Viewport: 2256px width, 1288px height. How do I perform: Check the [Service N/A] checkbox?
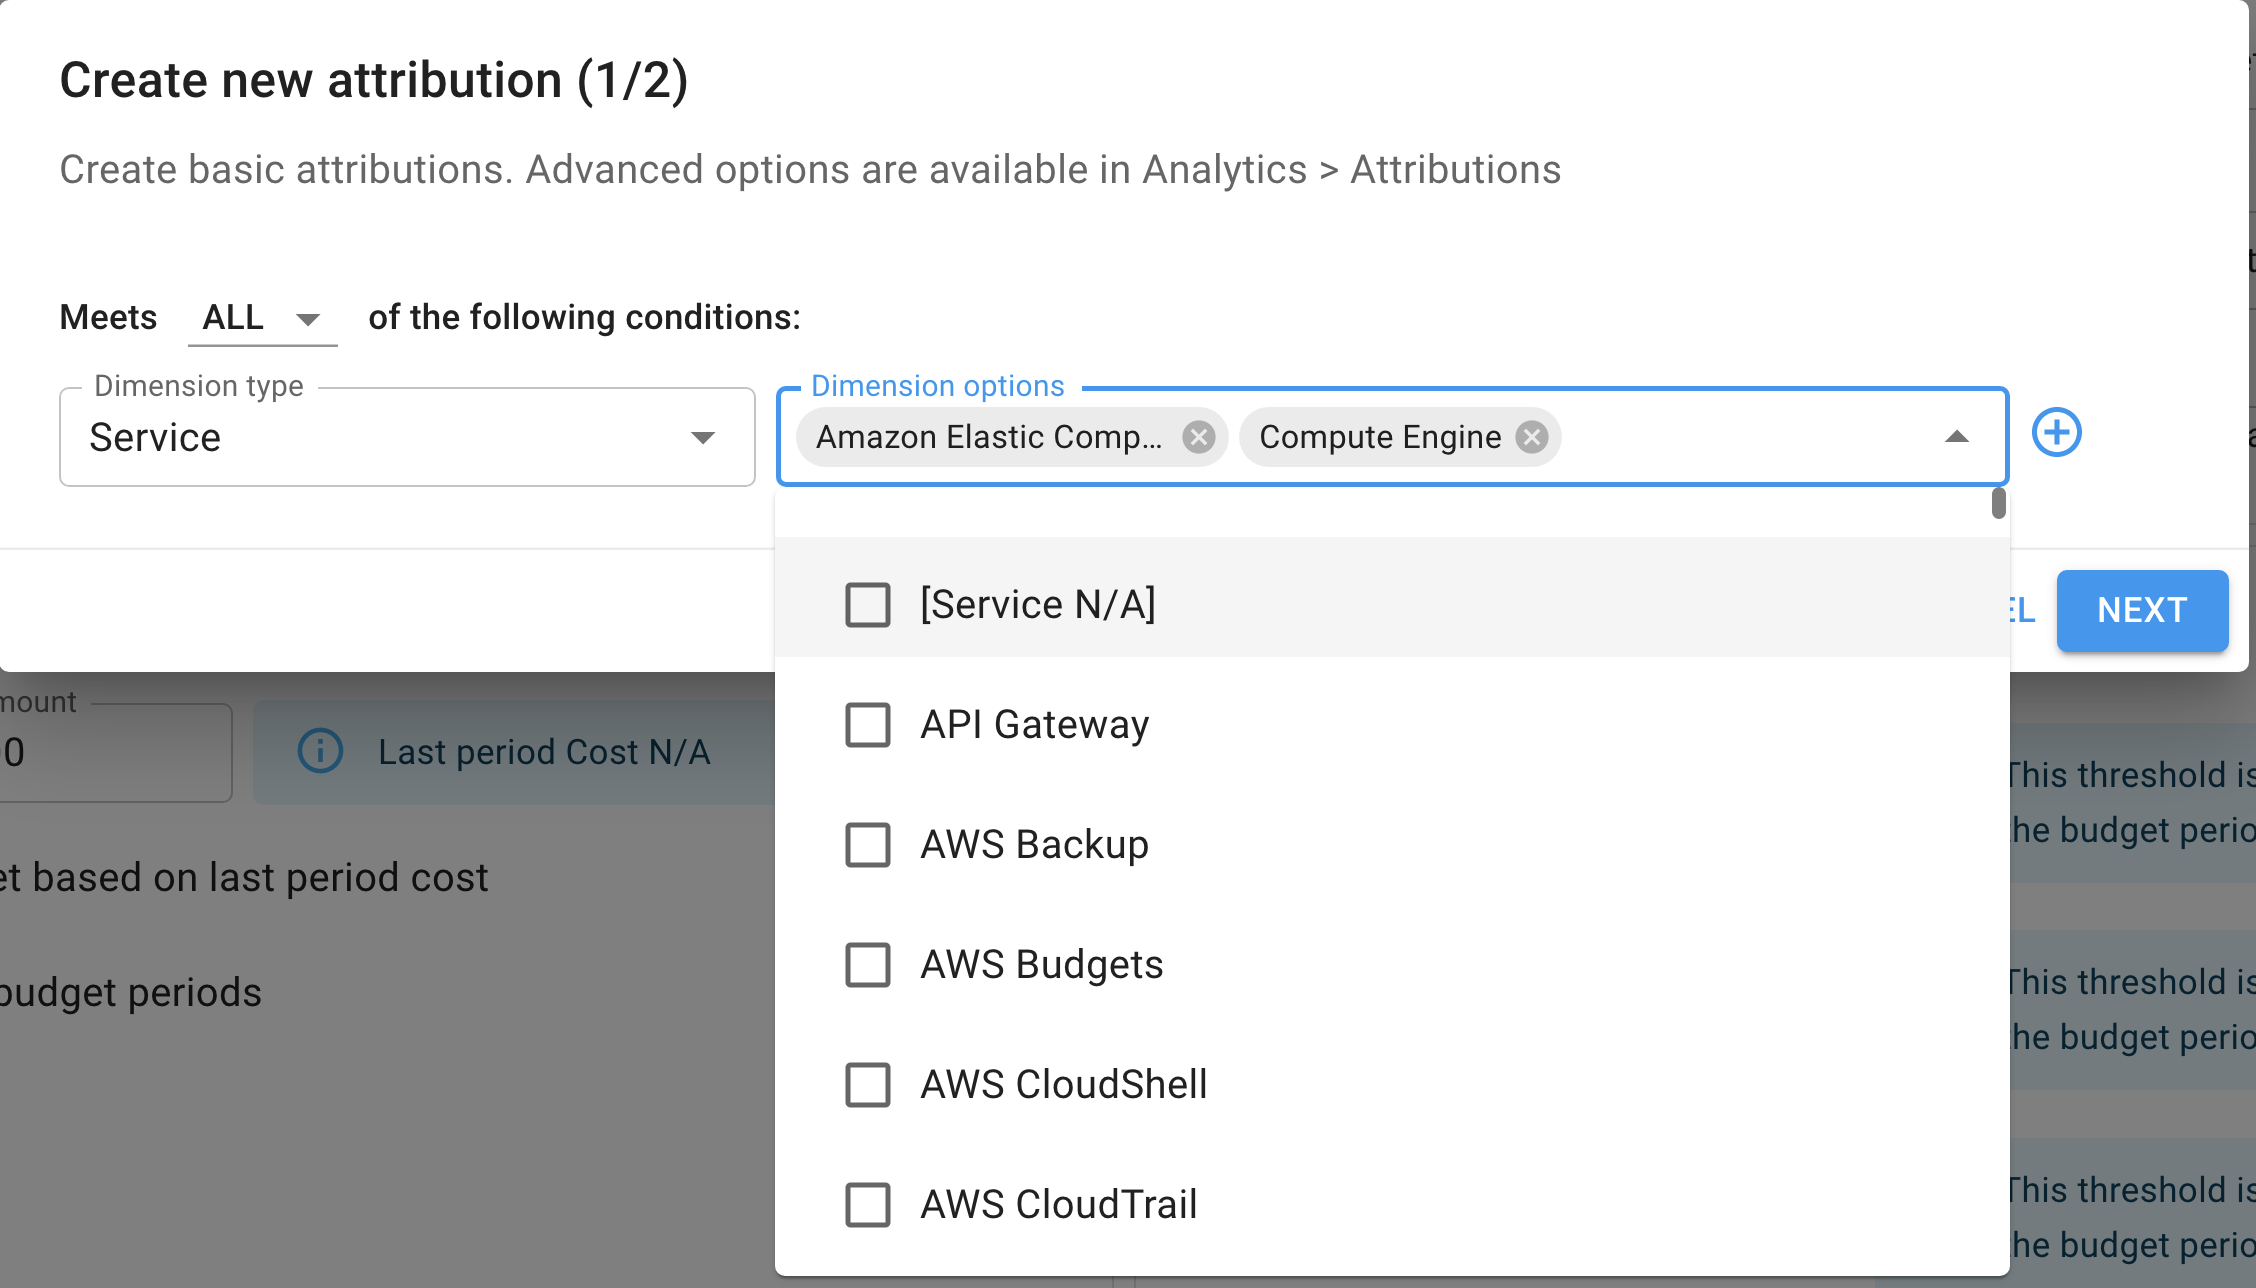click(x=867, y=605)
